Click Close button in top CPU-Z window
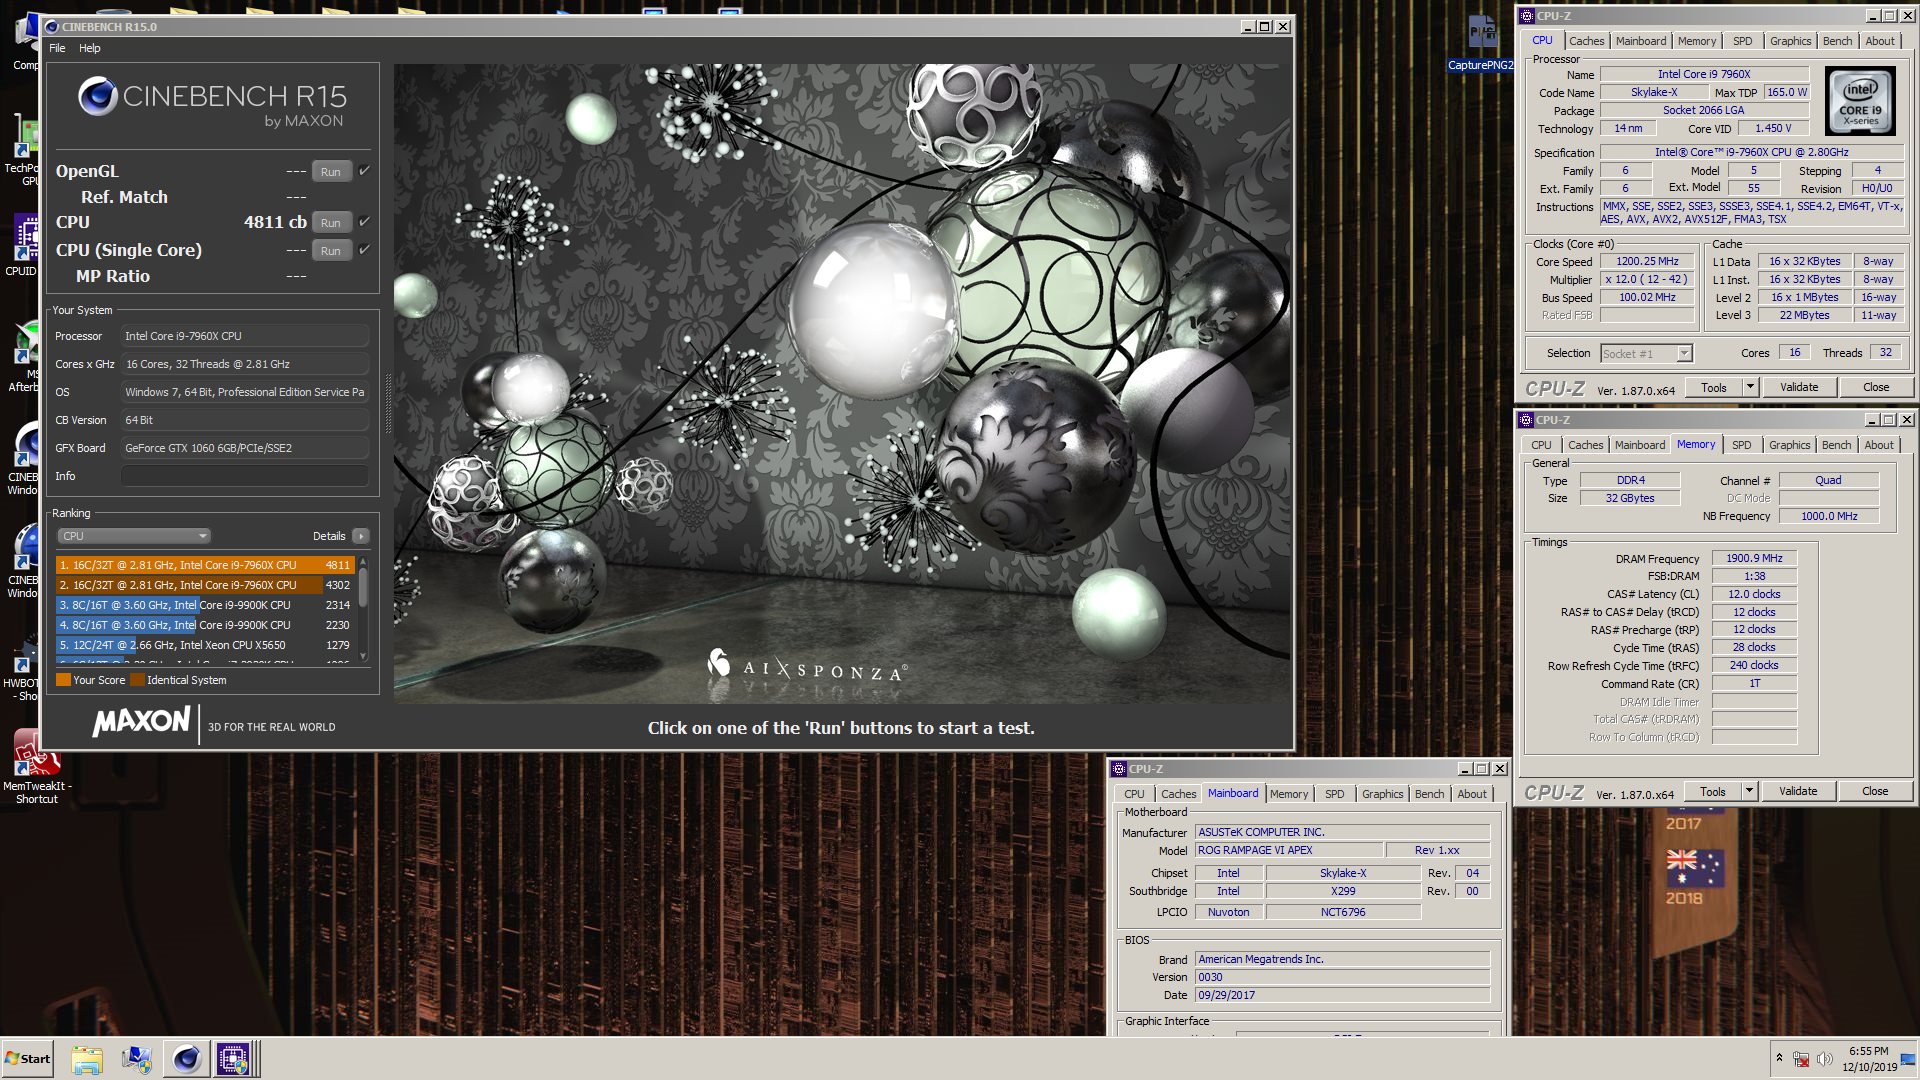Image resolution: width=1920 pixels, height=1080 pixels. click(x=1876, y=387)
